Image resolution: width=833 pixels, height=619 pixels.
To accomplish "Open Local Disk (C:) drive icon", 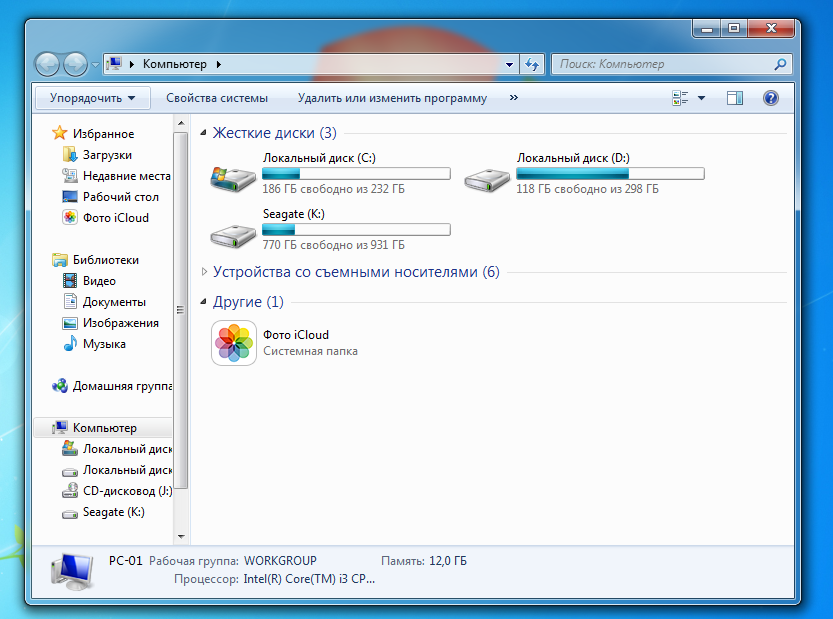I will tap(233, 179).
